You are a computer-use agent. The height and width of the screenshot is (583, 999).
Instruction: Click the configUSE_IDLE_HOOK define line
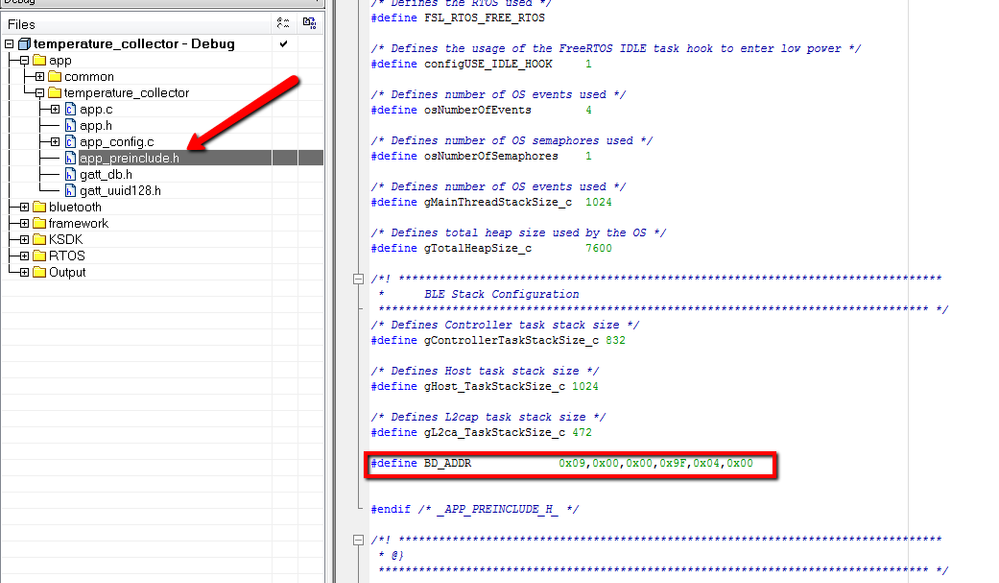coord(481,64)
